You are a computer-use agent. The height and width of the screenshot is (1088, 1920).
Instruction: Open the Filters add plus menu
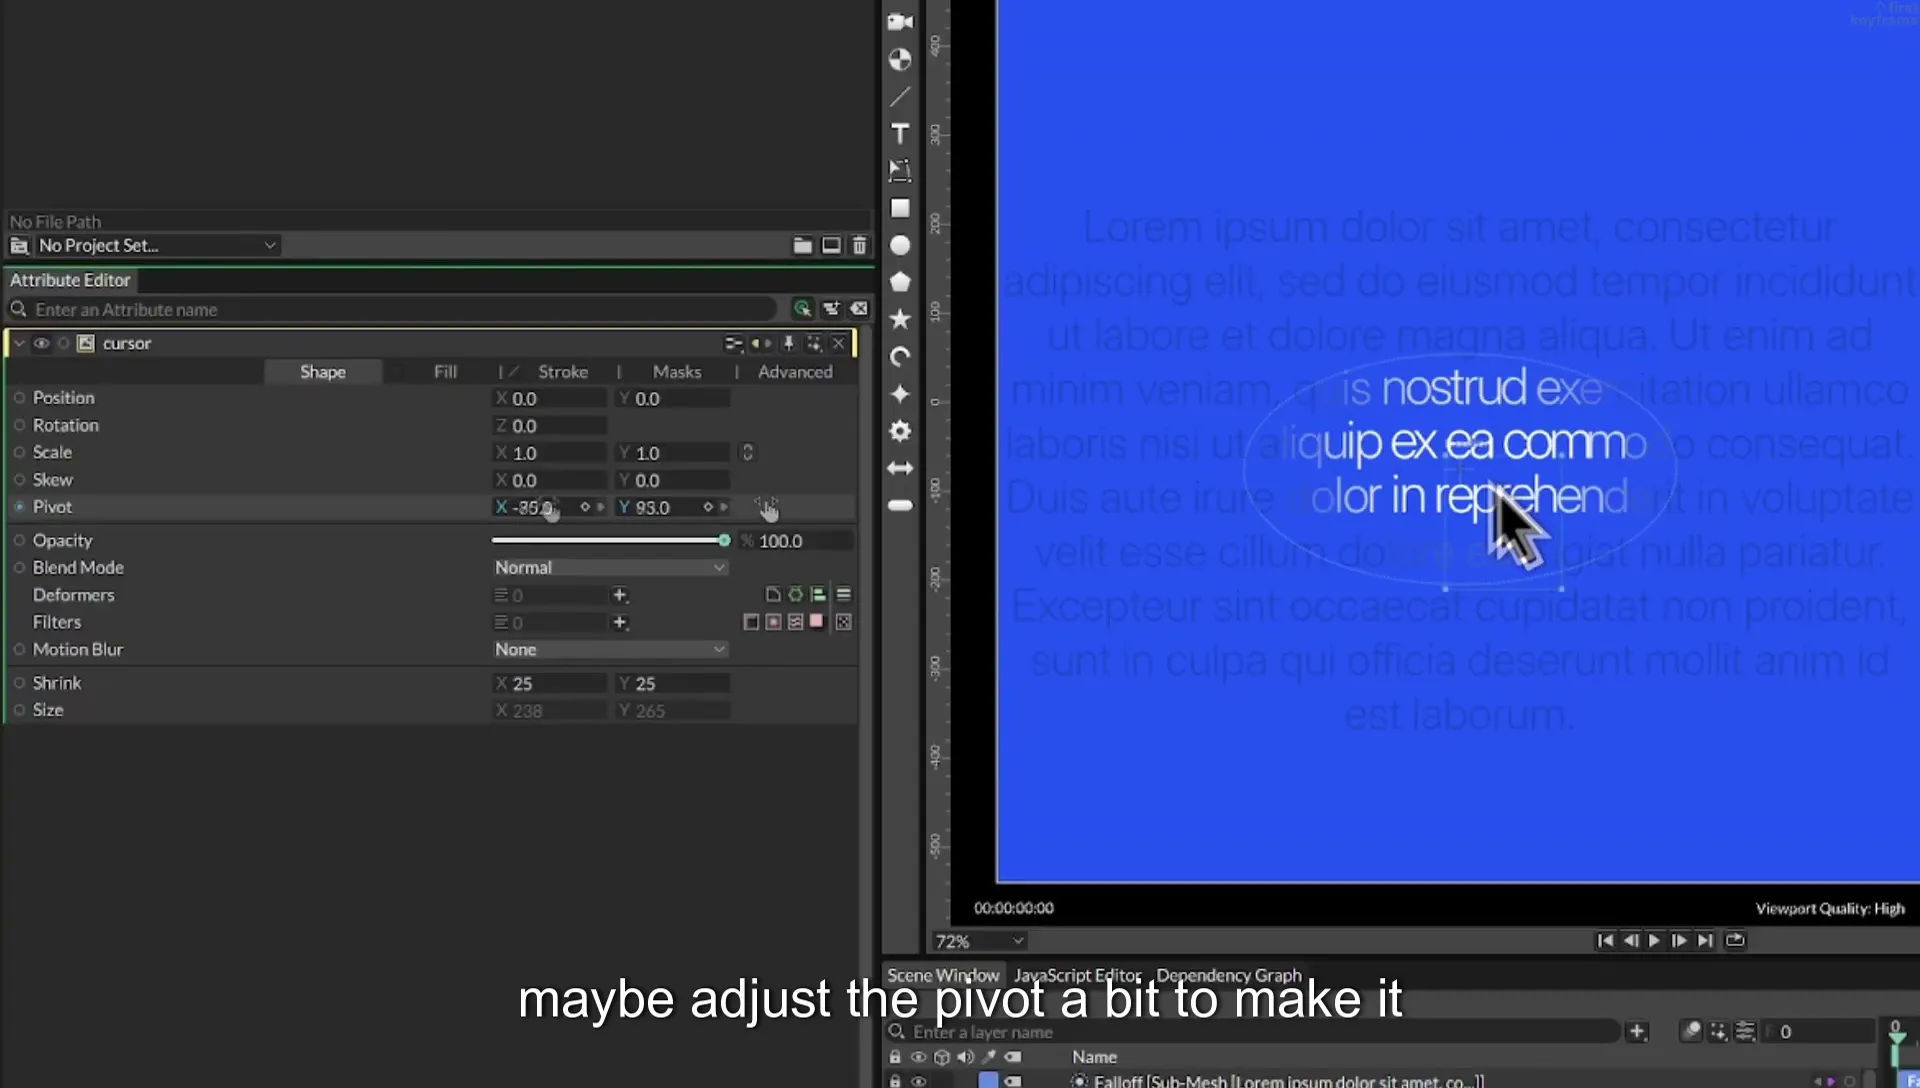(x=619, y=622)
